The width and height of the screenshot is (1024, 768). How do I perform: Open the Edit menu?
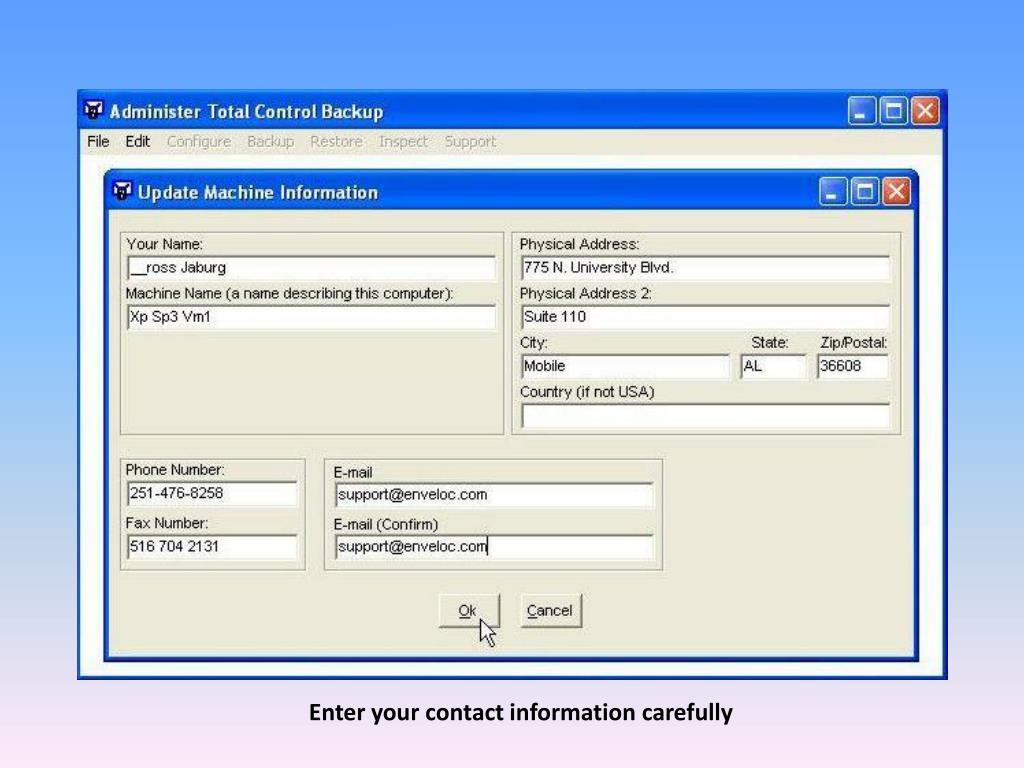(138, 142)
